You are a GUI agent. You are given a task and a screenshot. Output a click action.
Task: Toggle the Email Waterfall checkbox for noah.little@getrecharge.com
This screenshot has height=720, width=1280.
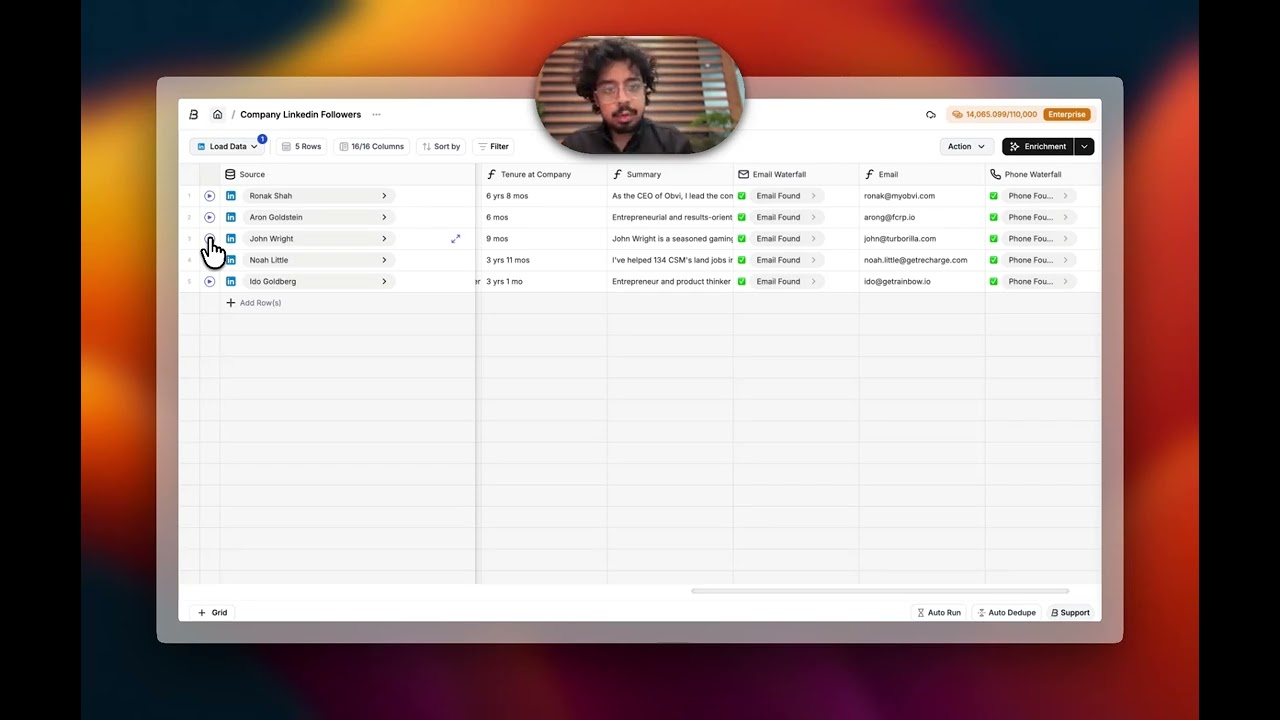click(x=742, y=260)
